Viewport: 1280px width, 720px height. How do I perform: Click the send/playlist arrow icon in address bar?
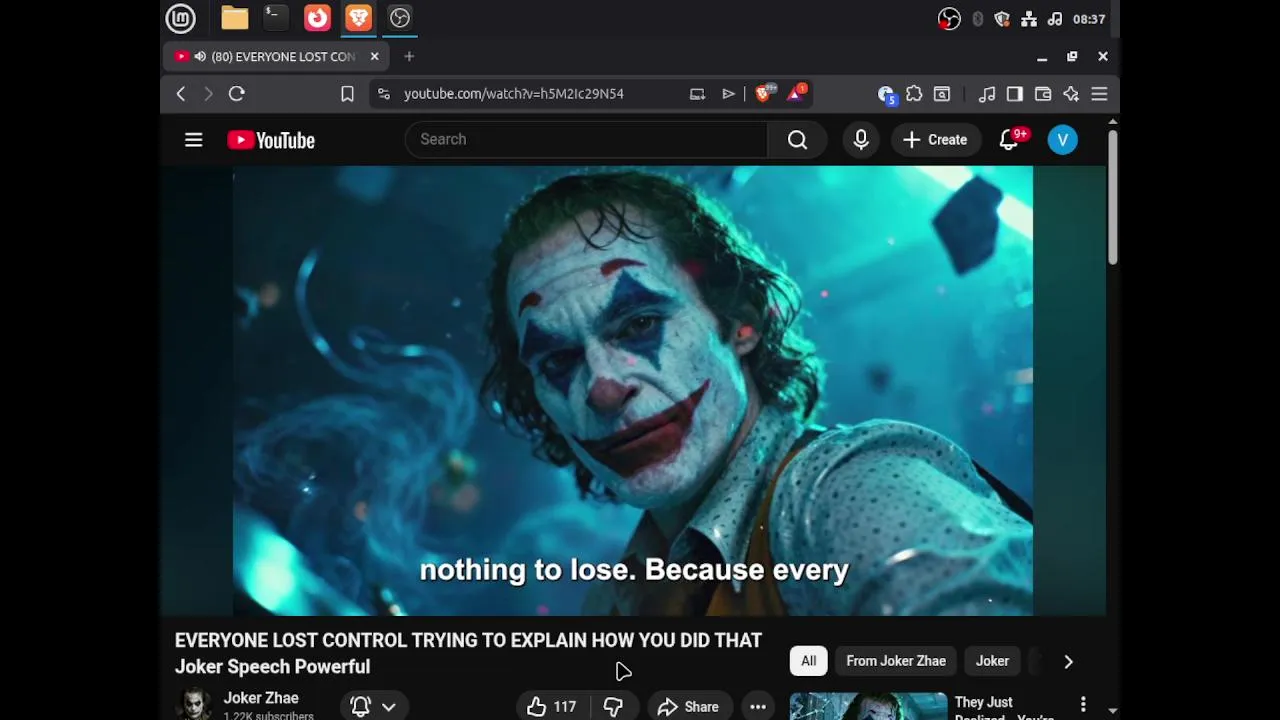click(728, 94)
